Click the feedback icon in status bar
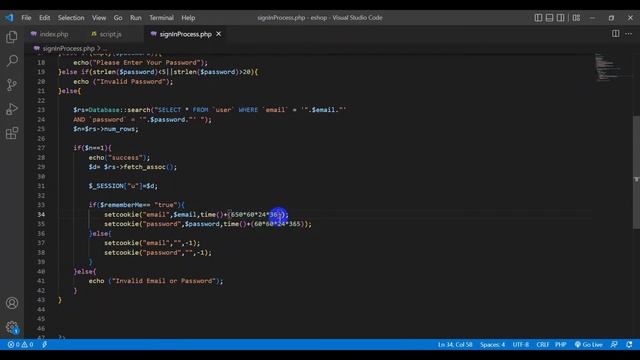 tap(614, 344)
